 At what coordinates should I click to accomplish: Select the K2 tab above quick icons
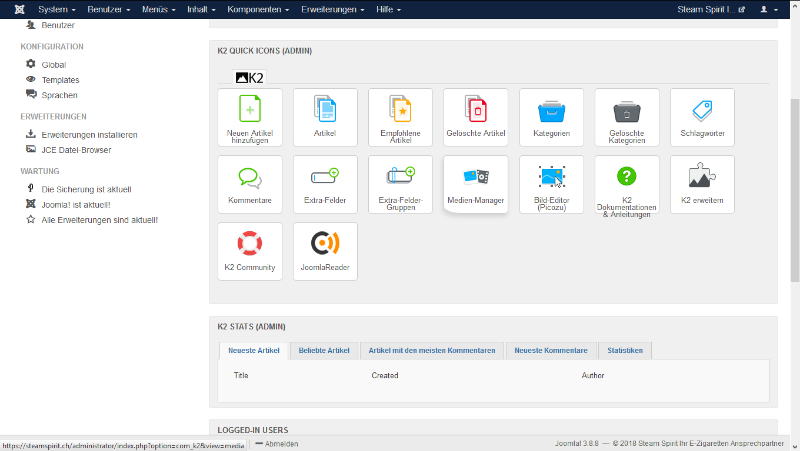249,78
